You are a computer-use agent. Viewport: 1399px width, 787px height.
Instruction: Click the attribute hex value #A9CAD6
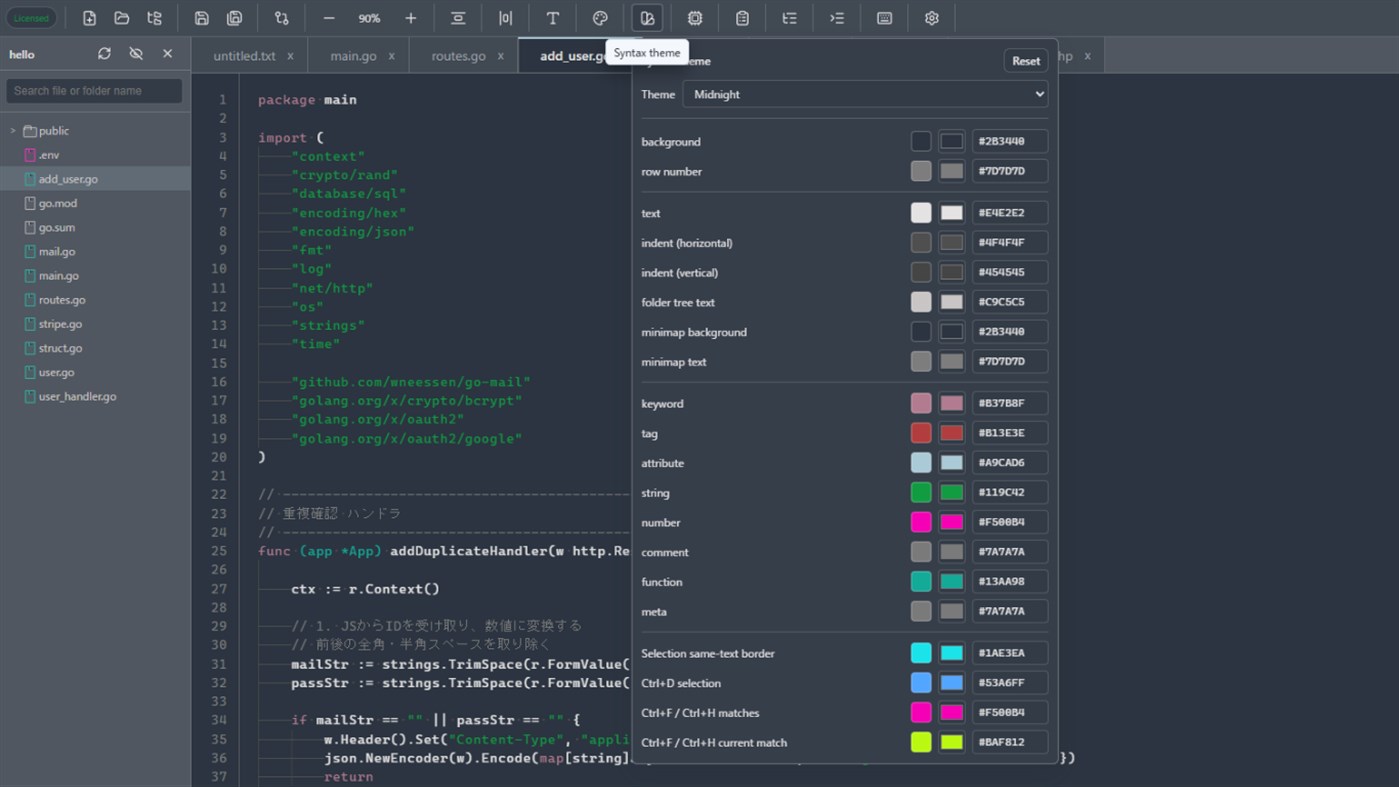[x=1010, y=463]
